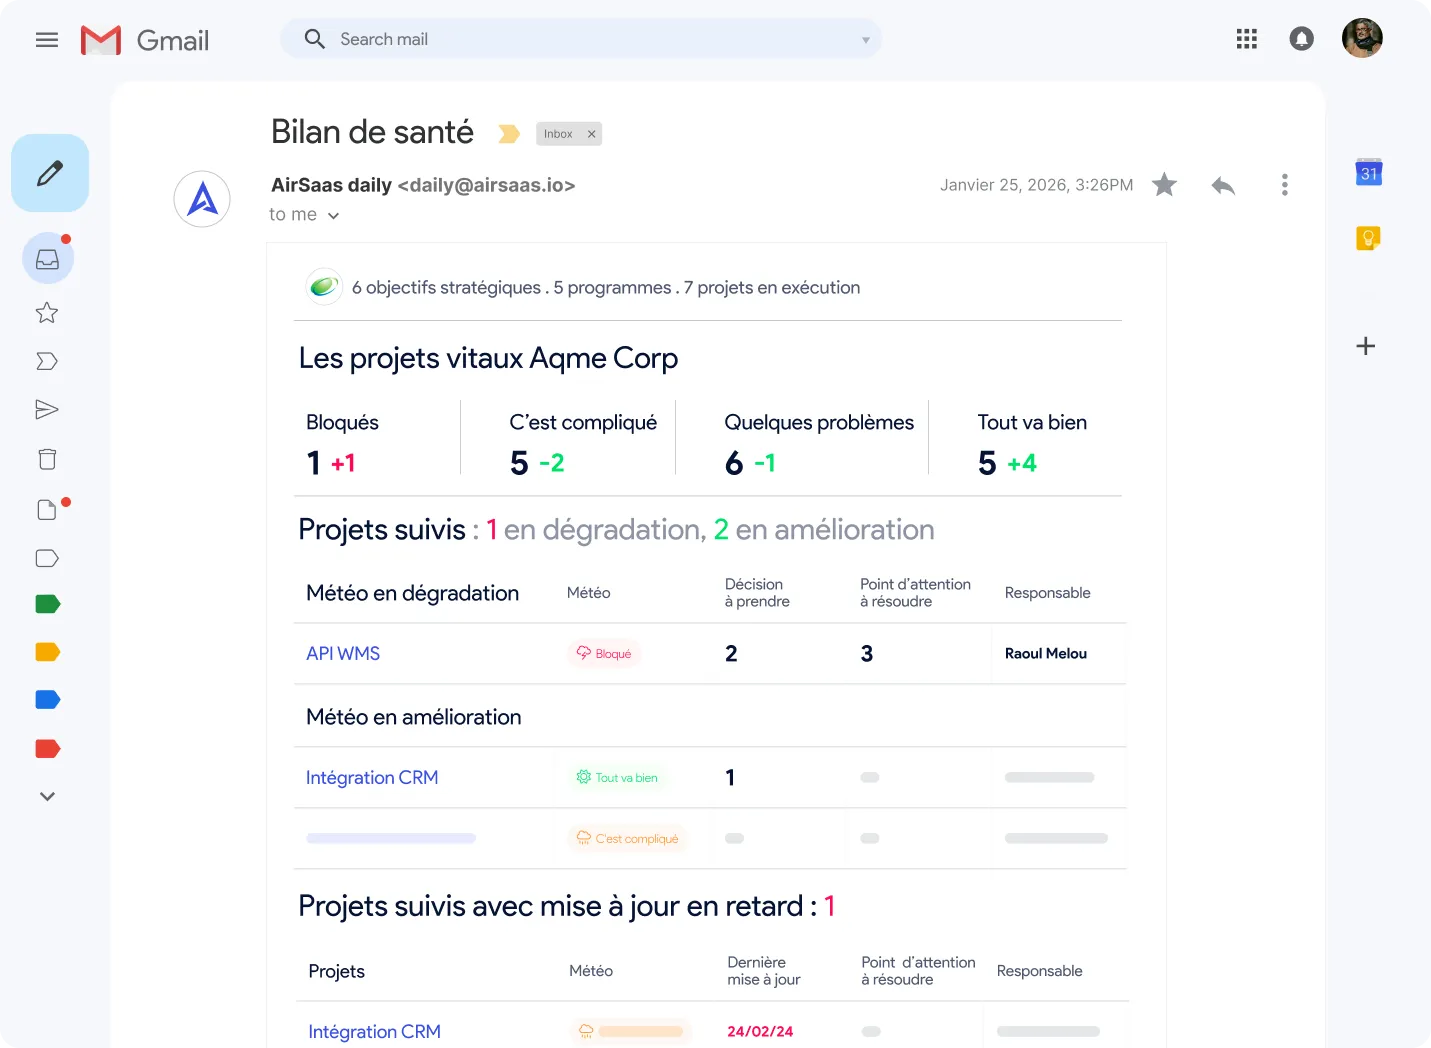The width and height of the screenshot is (1431, 1048).
Task: Select the Starred mail icon
Action: 46,313
